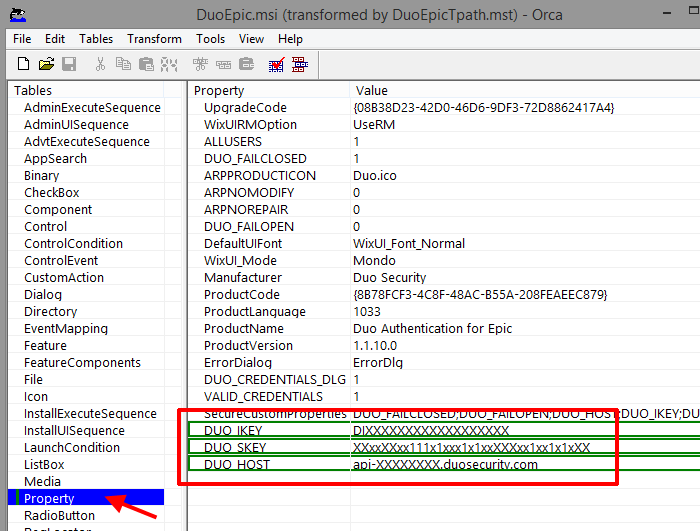
Task: Select the AdvtExecuteSequence table
Action: coord(87,142)
